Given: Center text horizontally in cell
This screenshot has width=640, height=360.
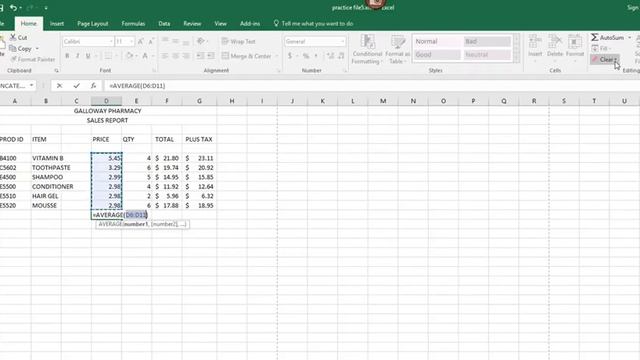Looking at the screenshot, I should coord(175,56).
